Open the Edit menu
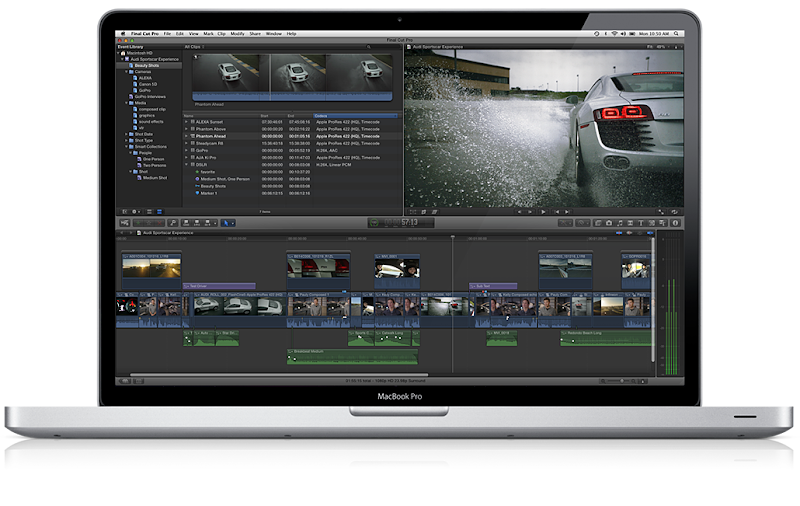This screenshot has height=506, width=800. click(x=180, y=34)
